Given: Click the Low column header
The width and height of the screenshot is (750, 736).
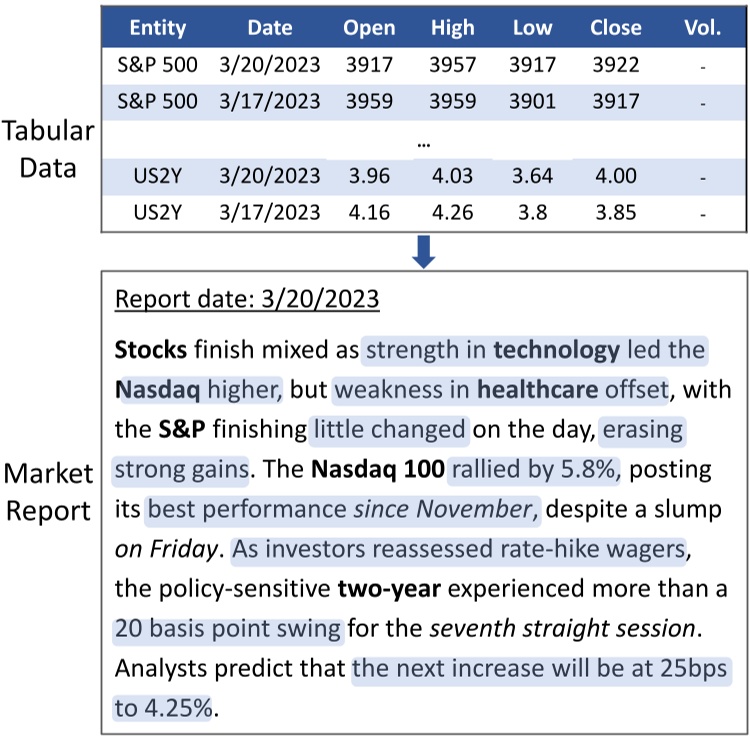Looking at the screenshot, I should tap(531, 27).
